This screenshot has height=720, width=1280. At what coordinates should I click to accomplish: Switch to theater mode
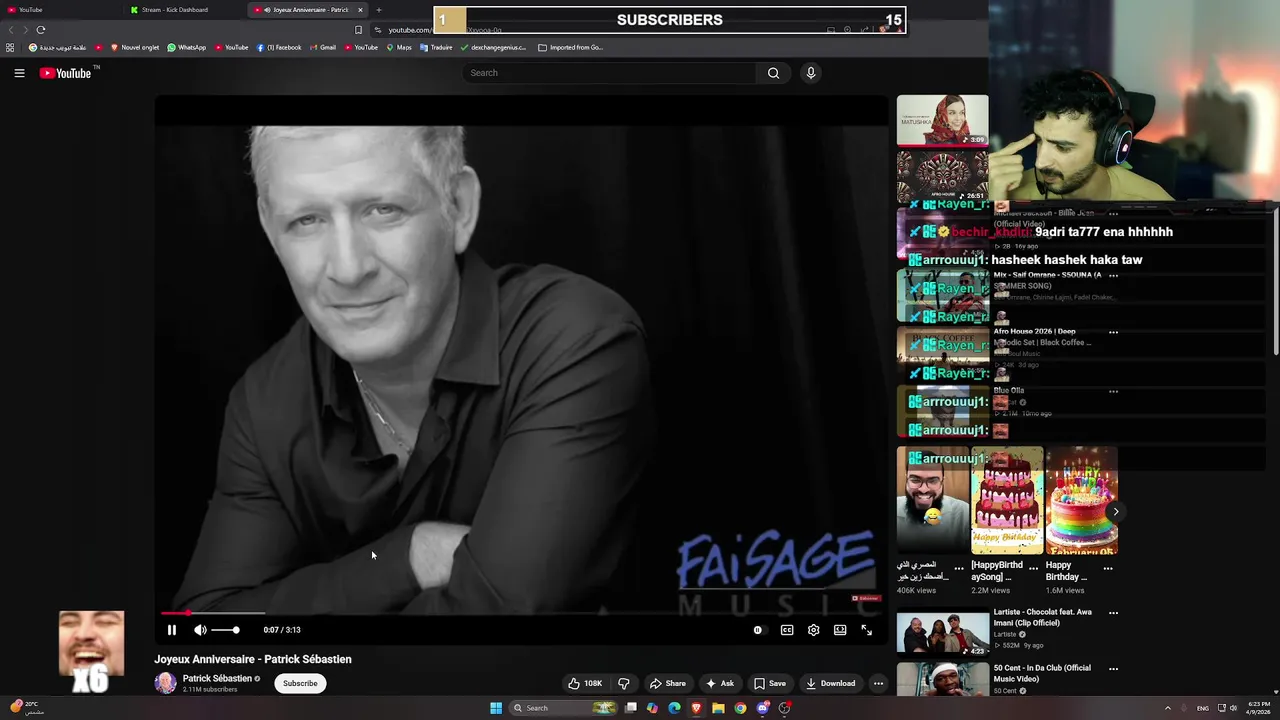click(840, 630)
